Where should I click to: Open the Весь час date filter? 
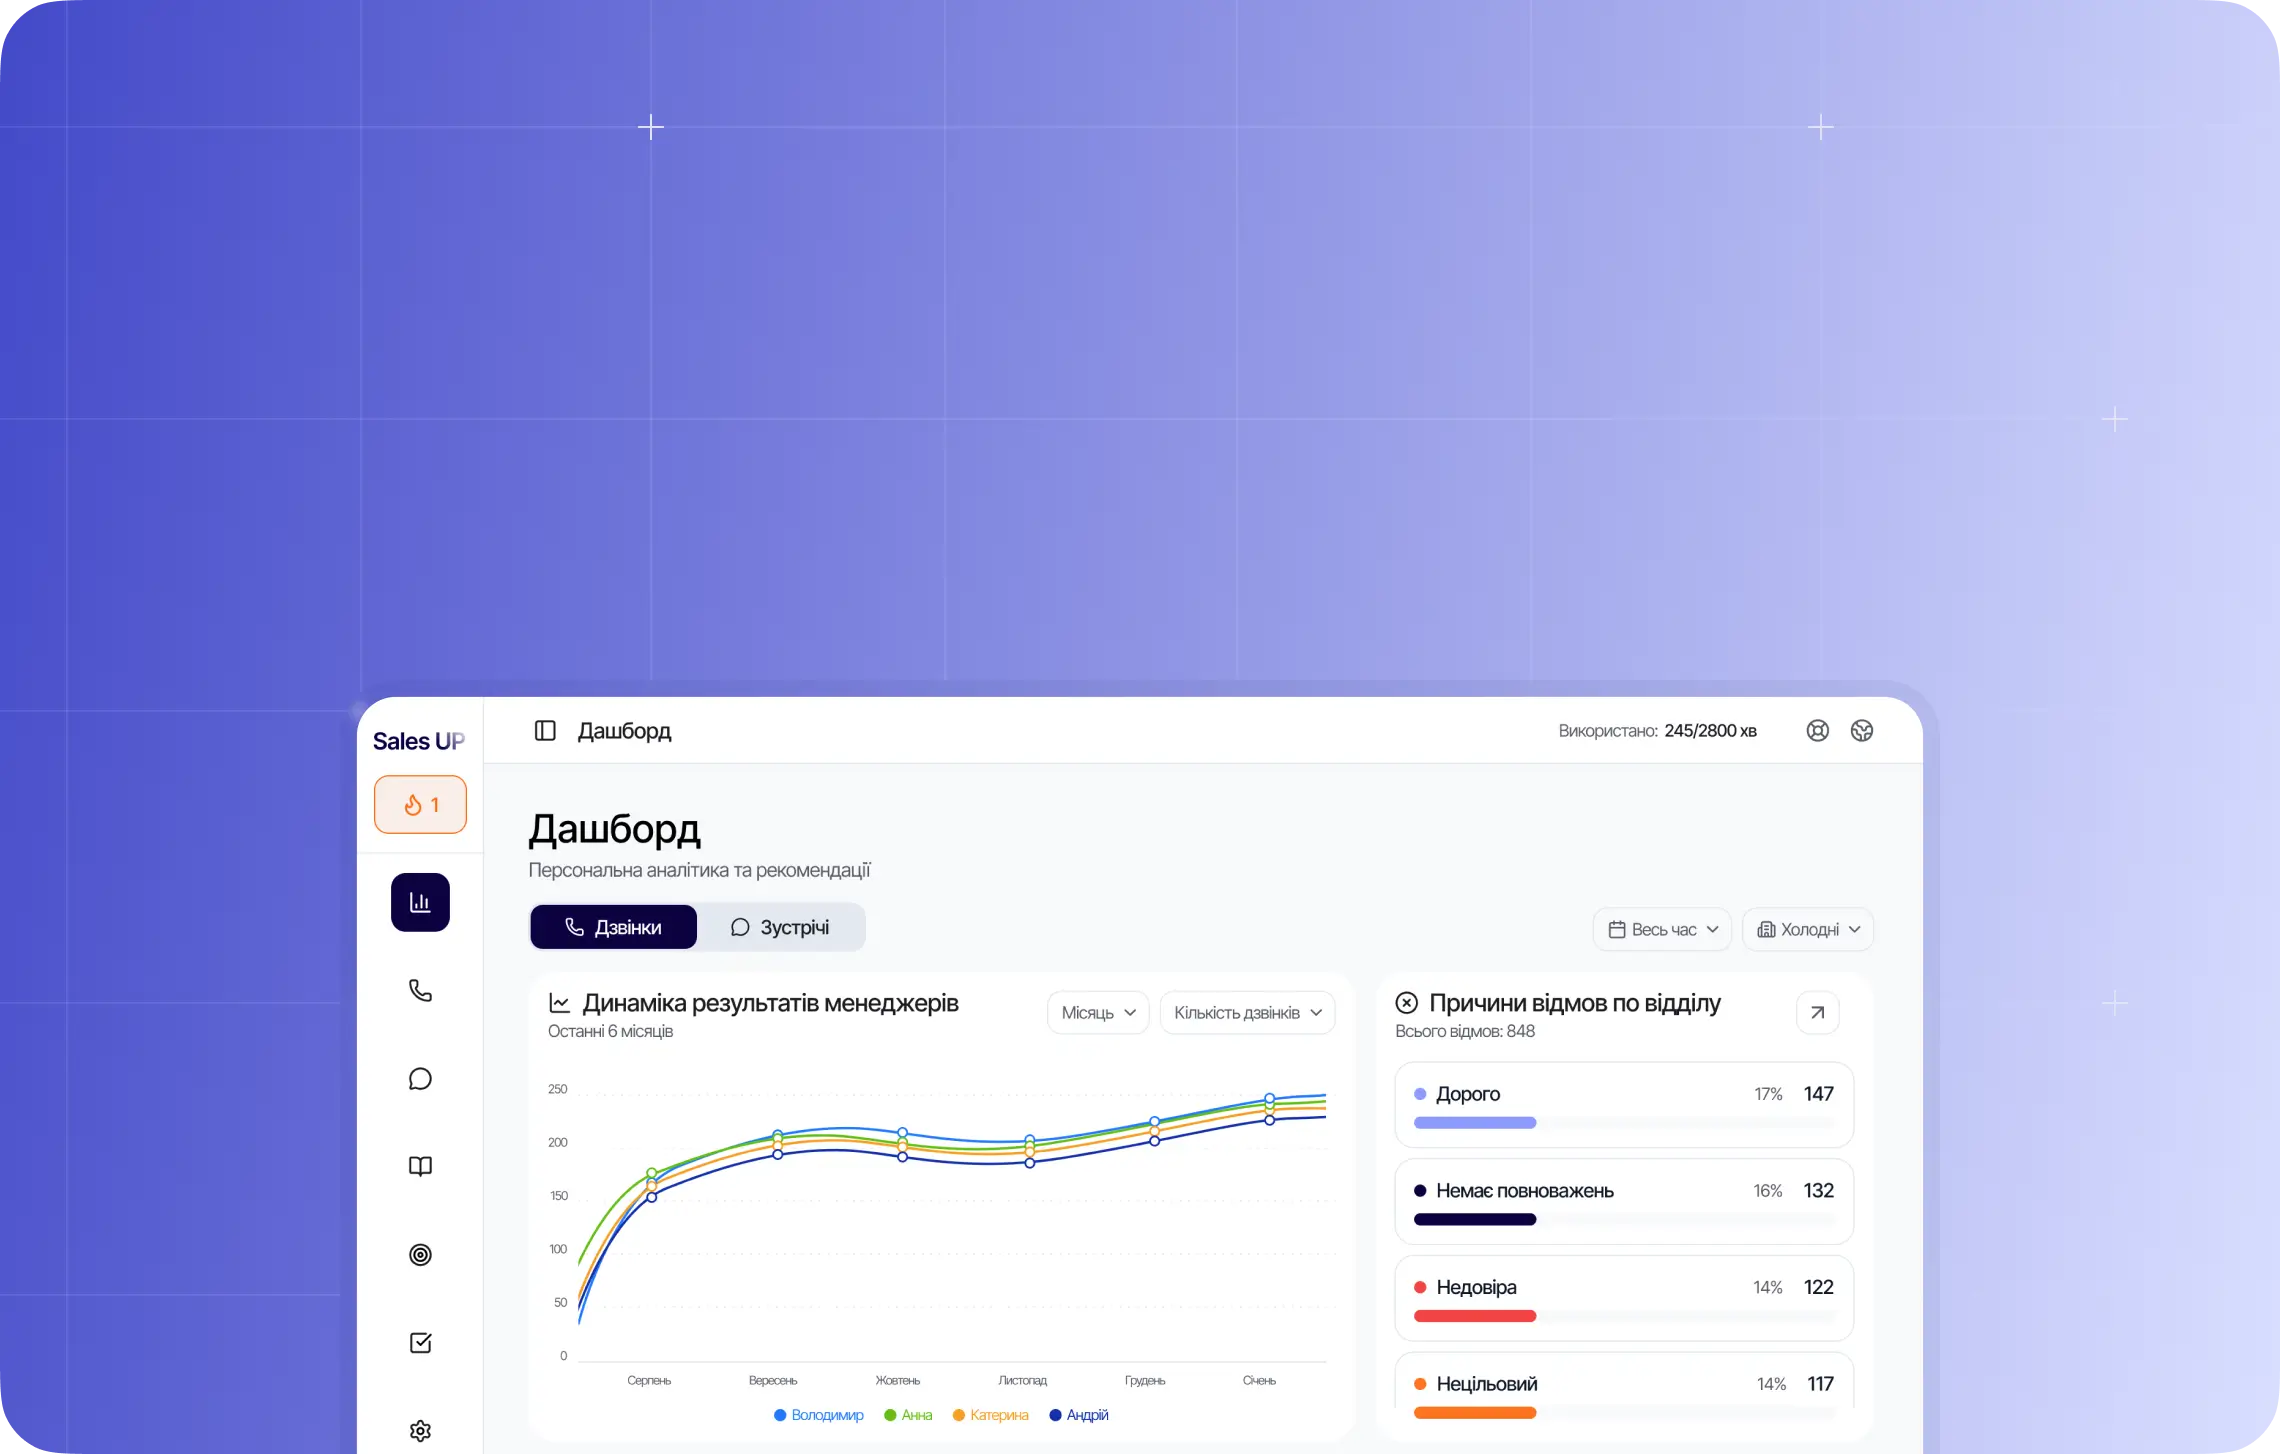pos(1662,930)
